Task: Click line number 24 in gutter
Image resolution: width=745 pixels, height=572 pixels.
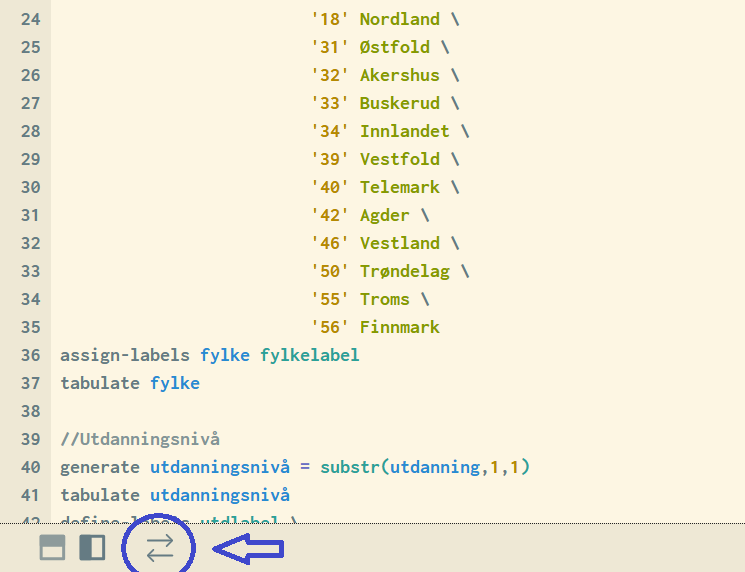Action: [x=30, y=19]
